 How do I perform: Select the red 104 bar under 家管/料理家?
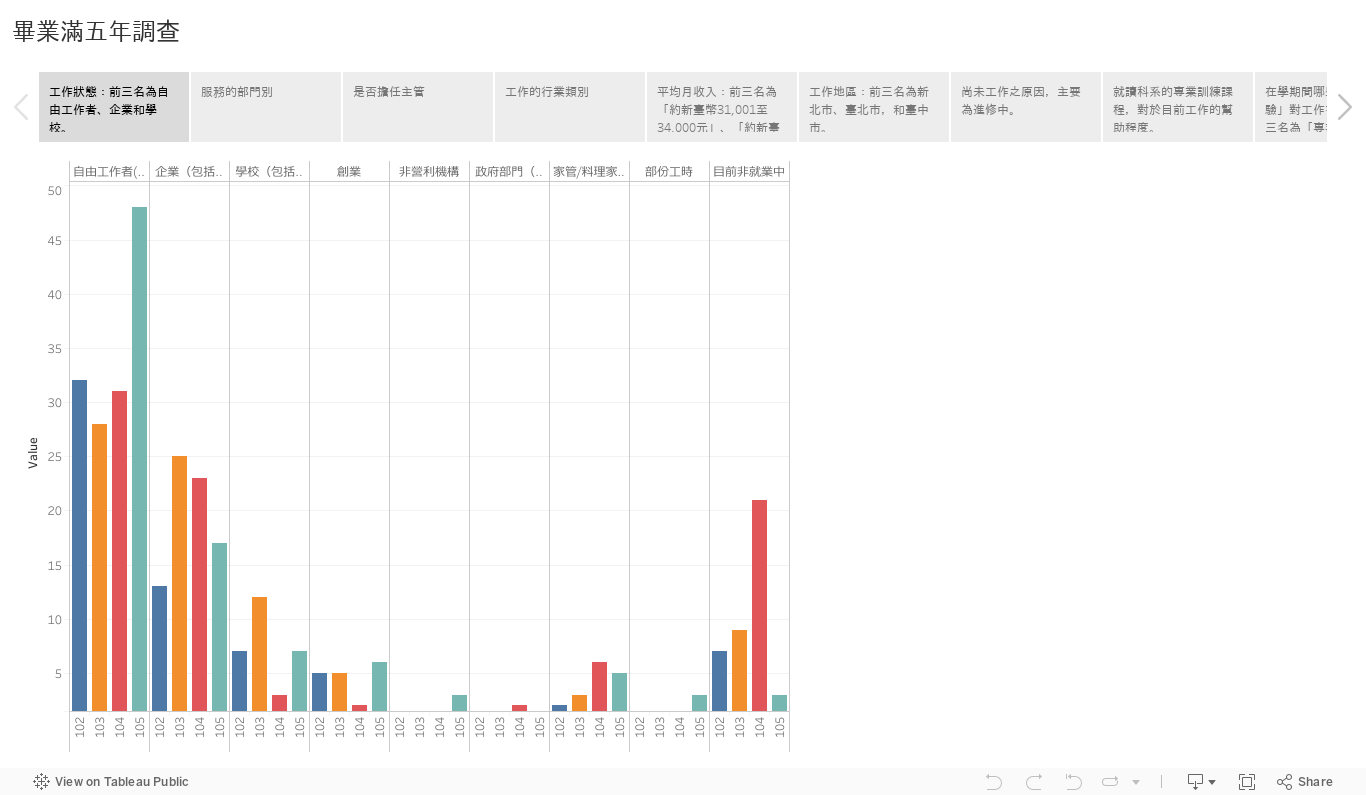(599, 687)
